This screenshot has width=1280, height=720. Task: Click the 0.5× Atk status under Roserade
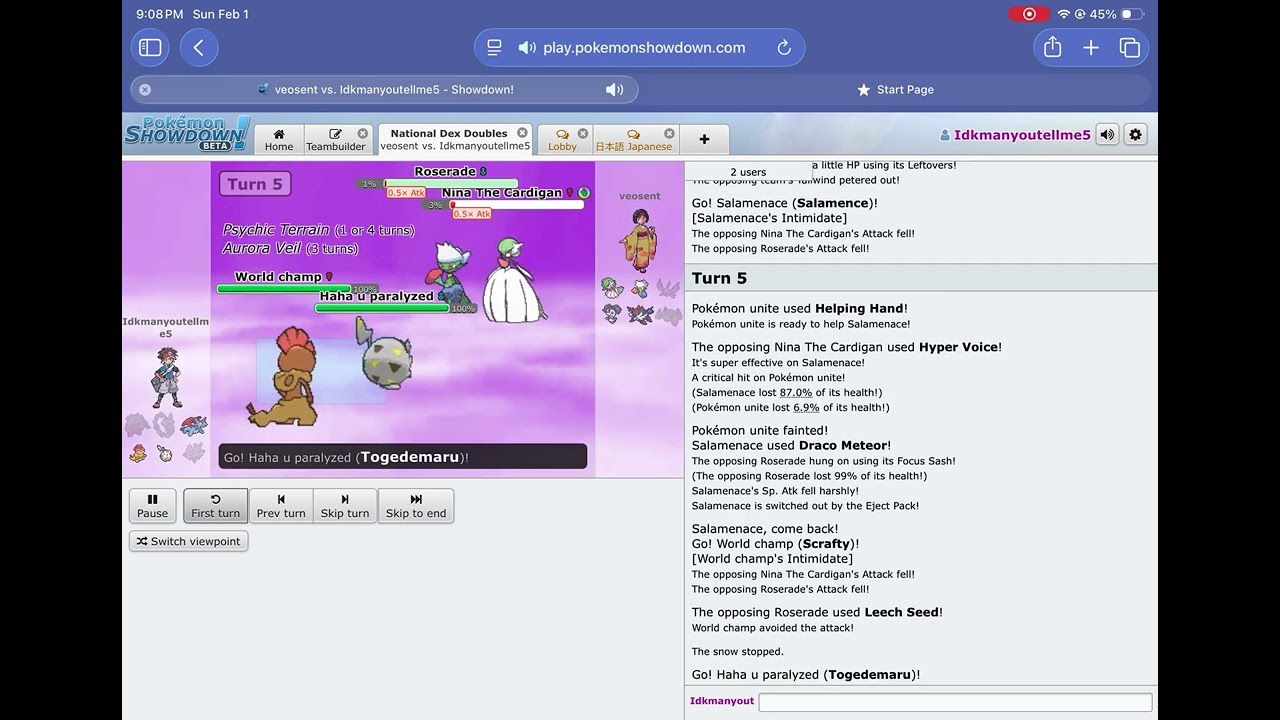coord(406,193)
